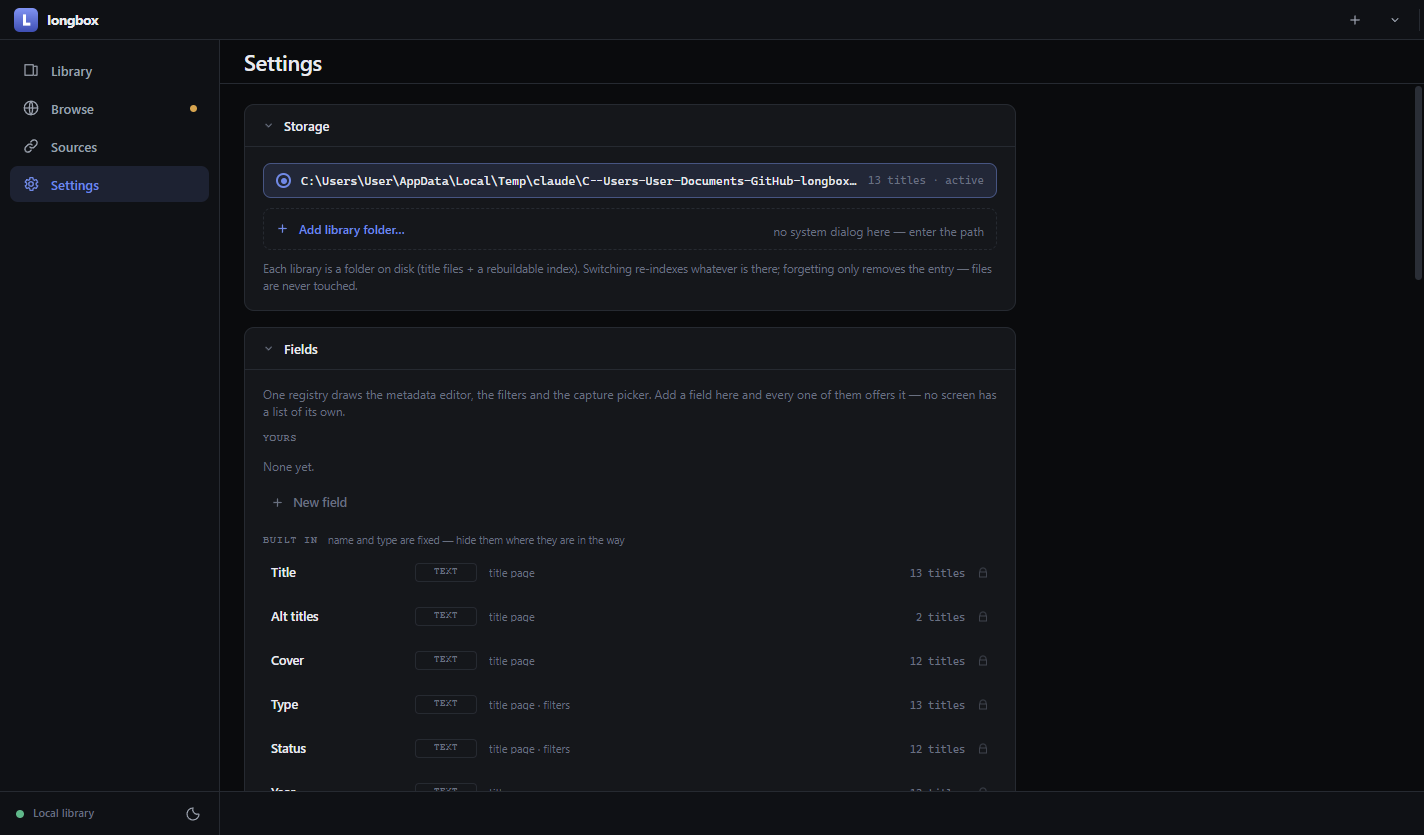Open the top bar chevron dropdown
Image resolution: width=1424 pixels, height=835 pixels.
1395,20
